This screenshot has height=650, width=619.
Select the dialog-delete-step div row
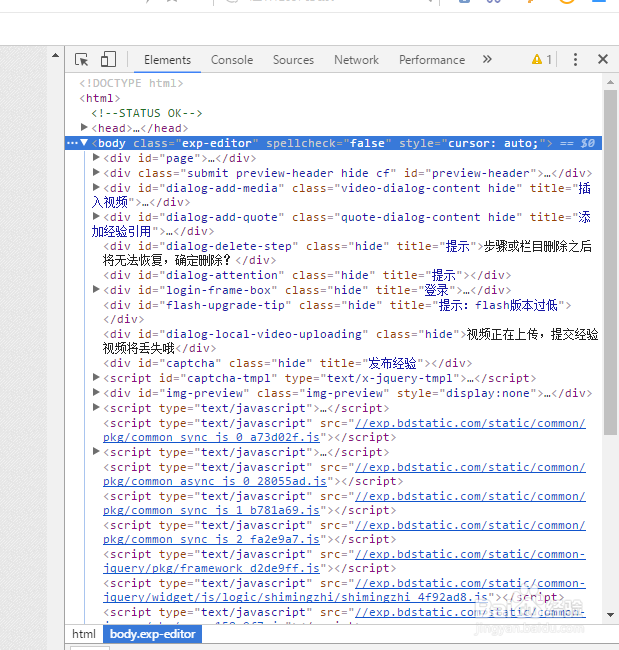click(x=347, y=253)
